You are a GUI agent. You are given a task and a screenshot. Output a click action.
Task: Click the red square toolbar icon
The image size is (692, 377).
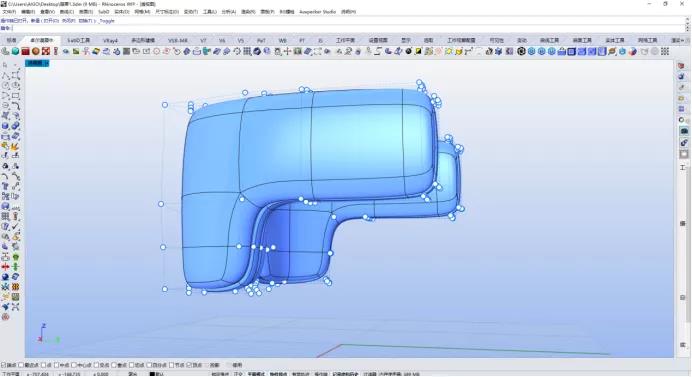(x=26, y=51)
